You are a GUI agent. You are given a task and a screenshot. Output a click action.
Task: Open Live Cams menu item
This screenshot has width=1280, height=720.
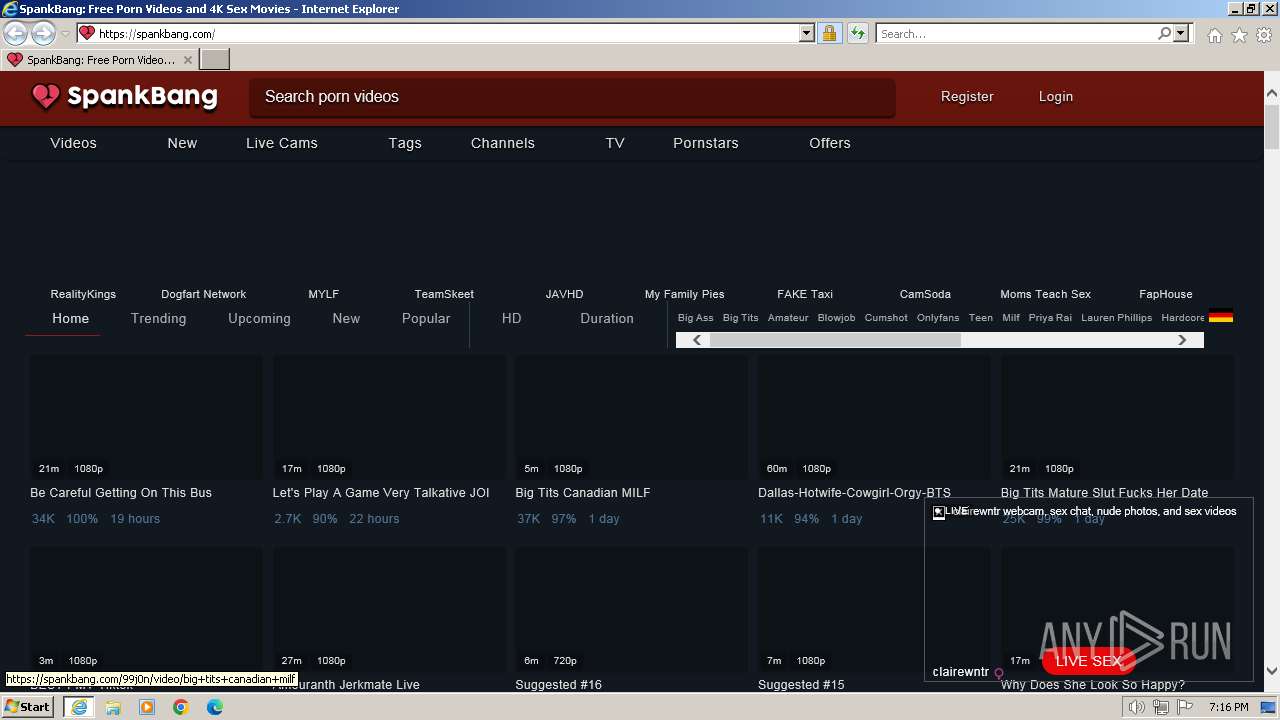[x=282, y=143]
